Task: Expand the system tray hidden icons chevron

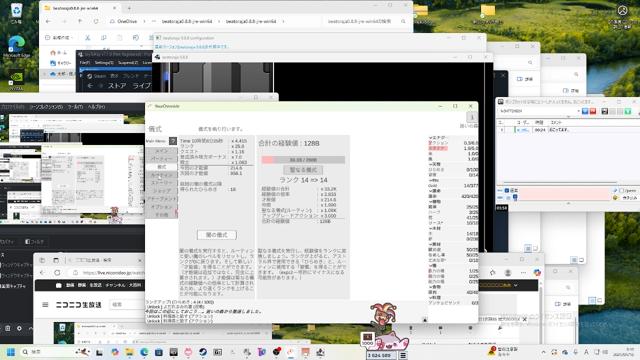Action: click(543, 352)
